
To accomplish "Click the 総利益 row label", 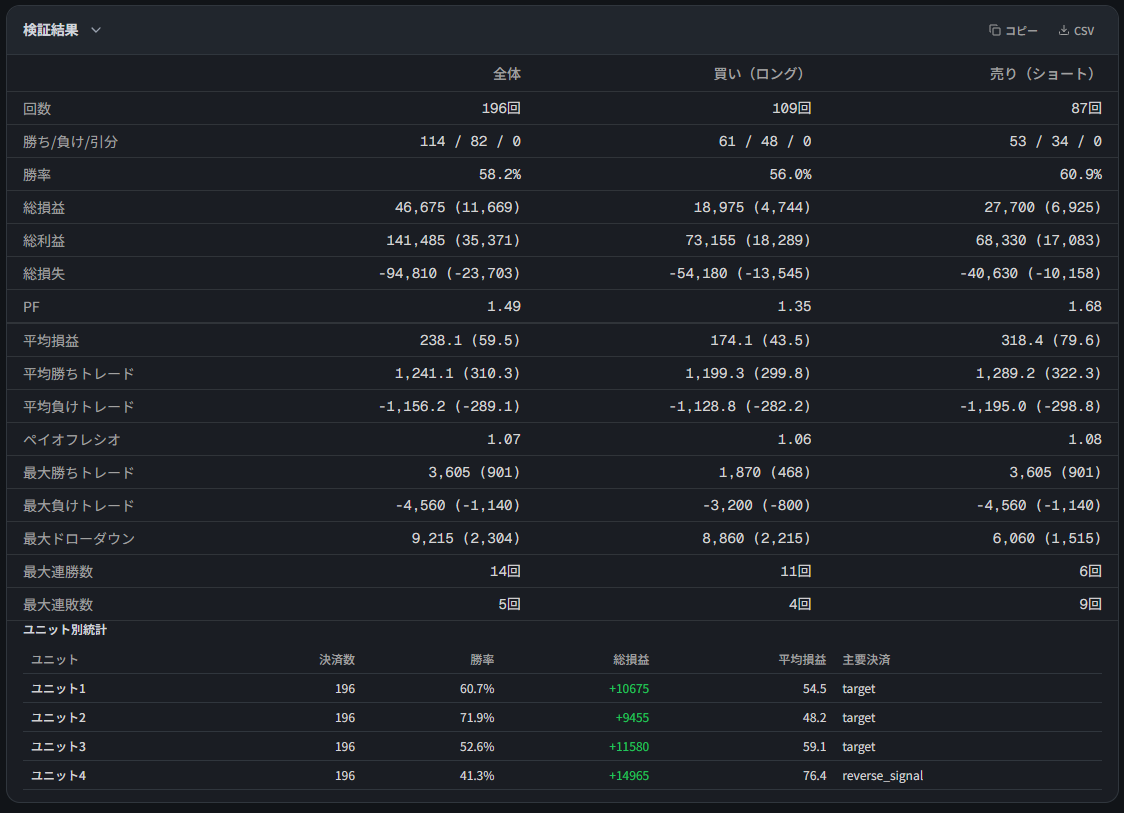I will 44,241.
